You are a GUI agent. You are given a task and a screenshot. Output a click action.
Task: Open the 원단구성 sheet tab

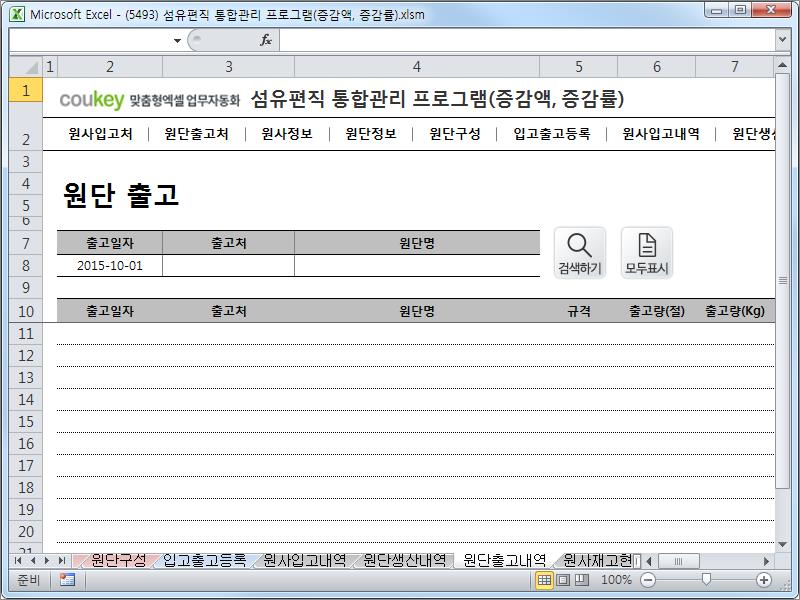click(x=118, y=560)
